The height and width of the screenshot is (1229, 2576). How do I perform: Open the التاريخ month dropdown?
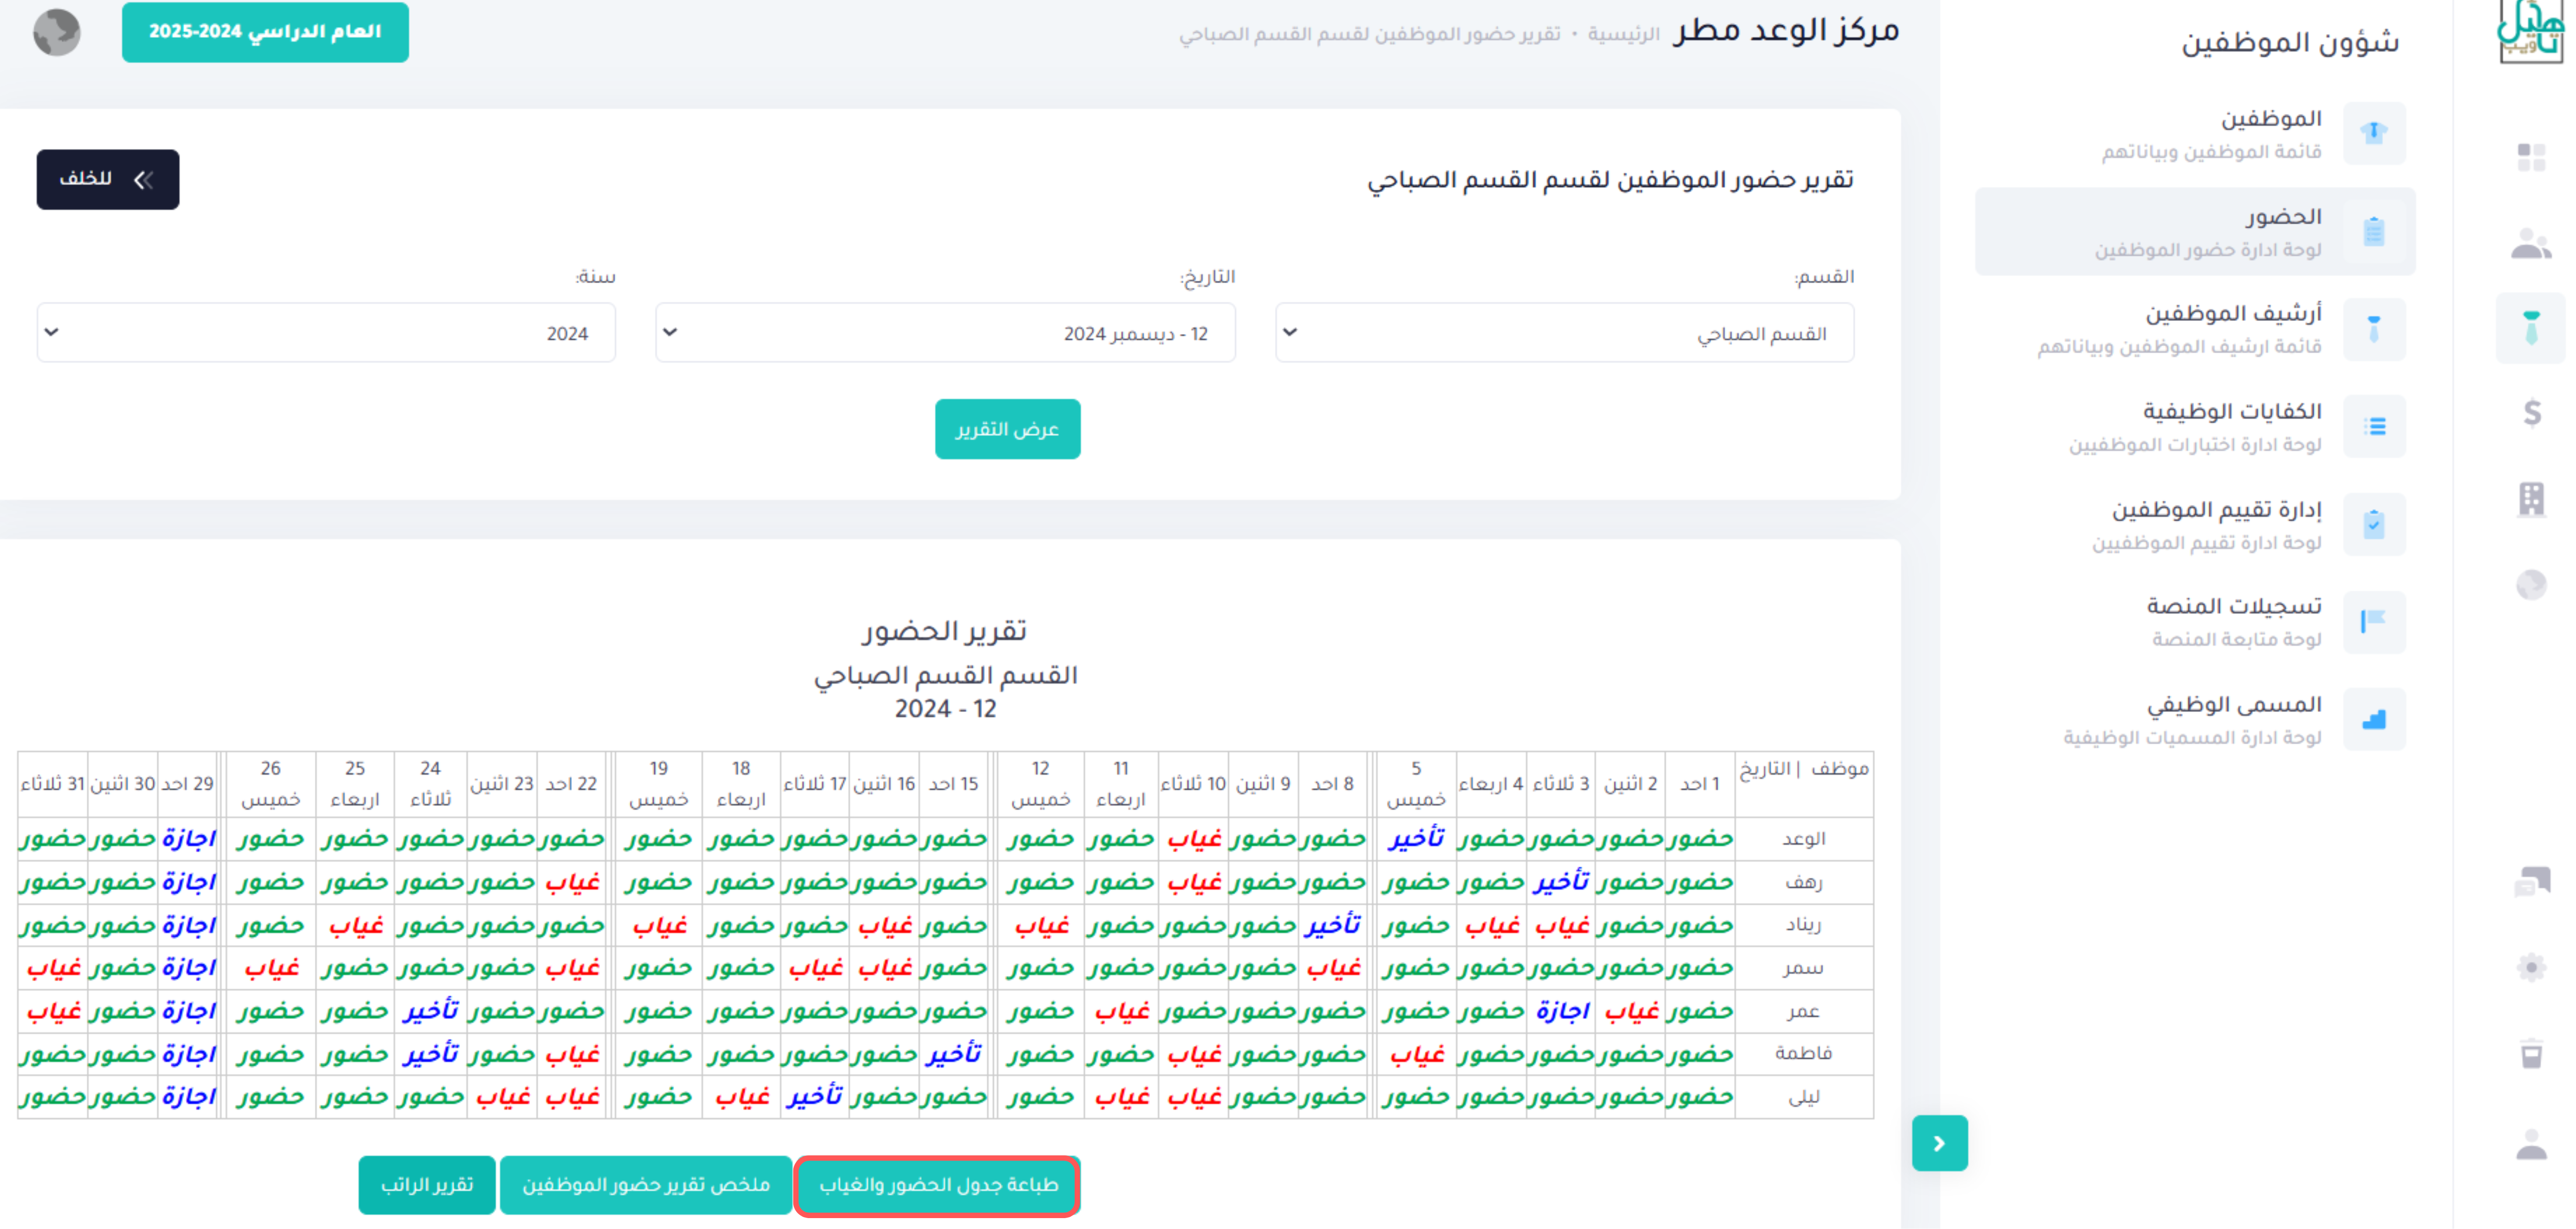pyautogui.click(x=945, y=333)
